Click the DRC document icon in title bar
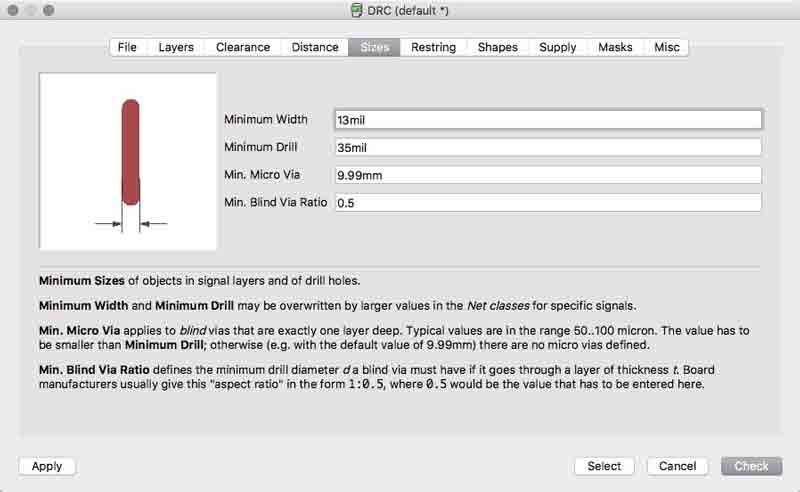This screenshot has height=492, width=800. tap(357, 10)
